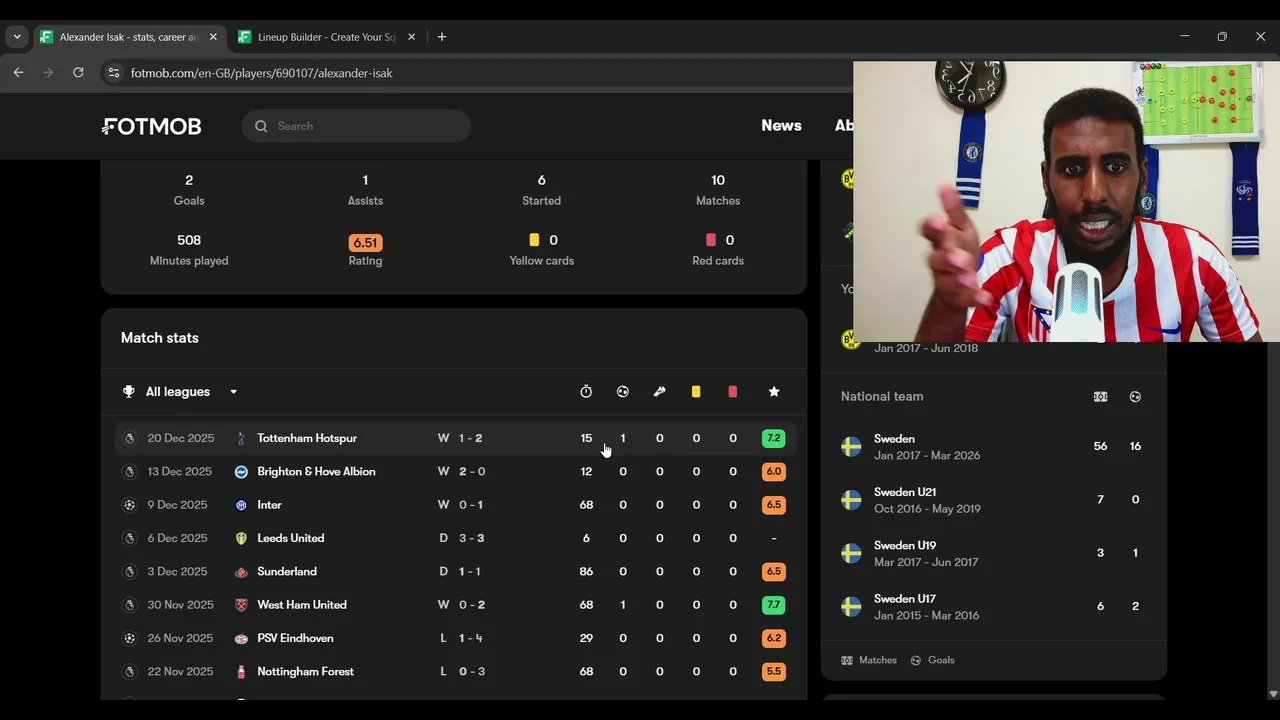The width and height of the screenshot is (1280, 720).
Task: Open the All leagues dropdown
Action: coord(181,392)
